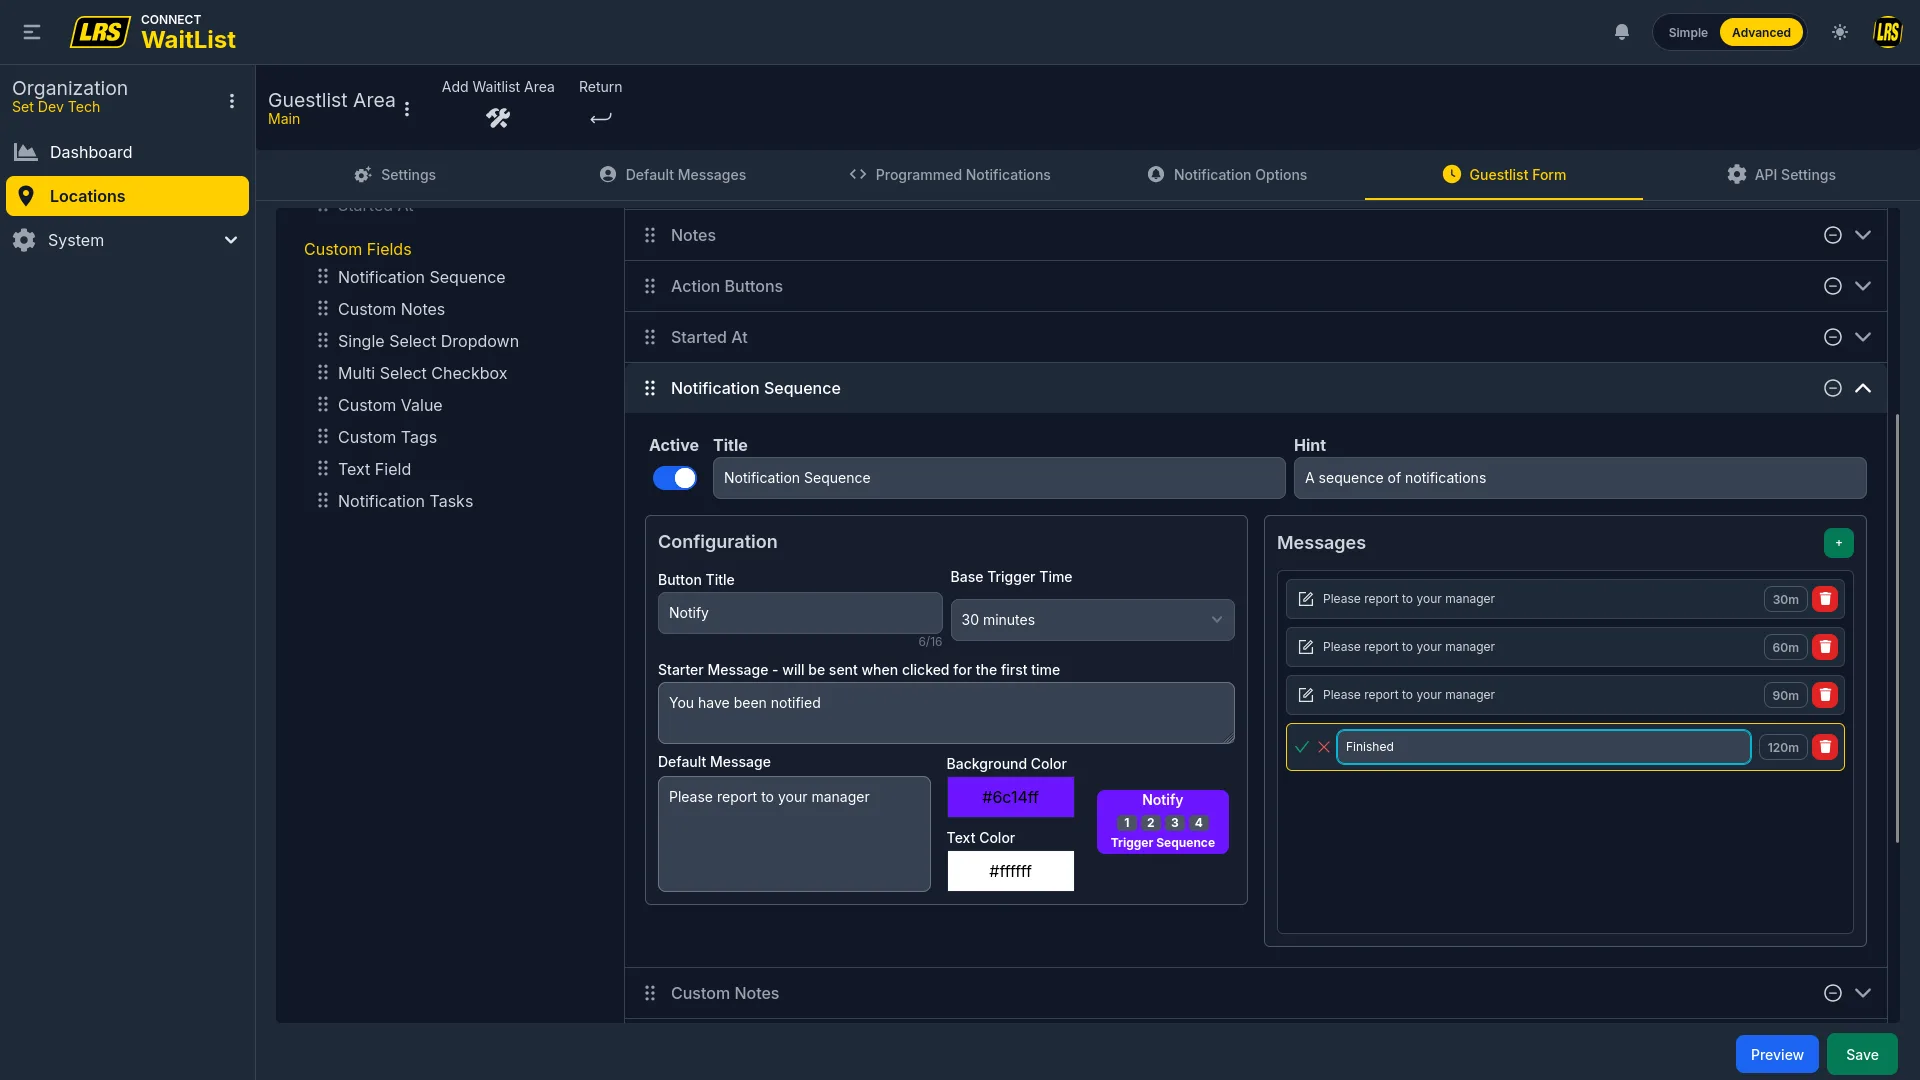Select the Custom Value custom field
Viewport: 1920px width, 1080px height.
coord(390,405)
